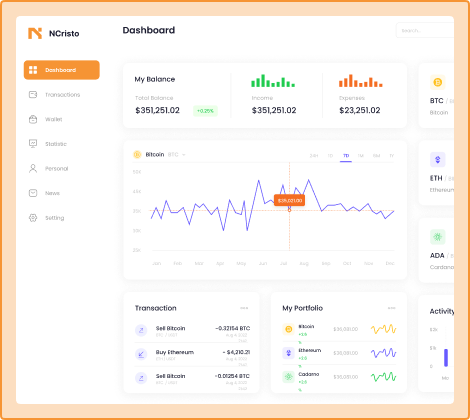Click the Cardano ADA card icon
Viewport: 470px width, 420px height.
438,237
